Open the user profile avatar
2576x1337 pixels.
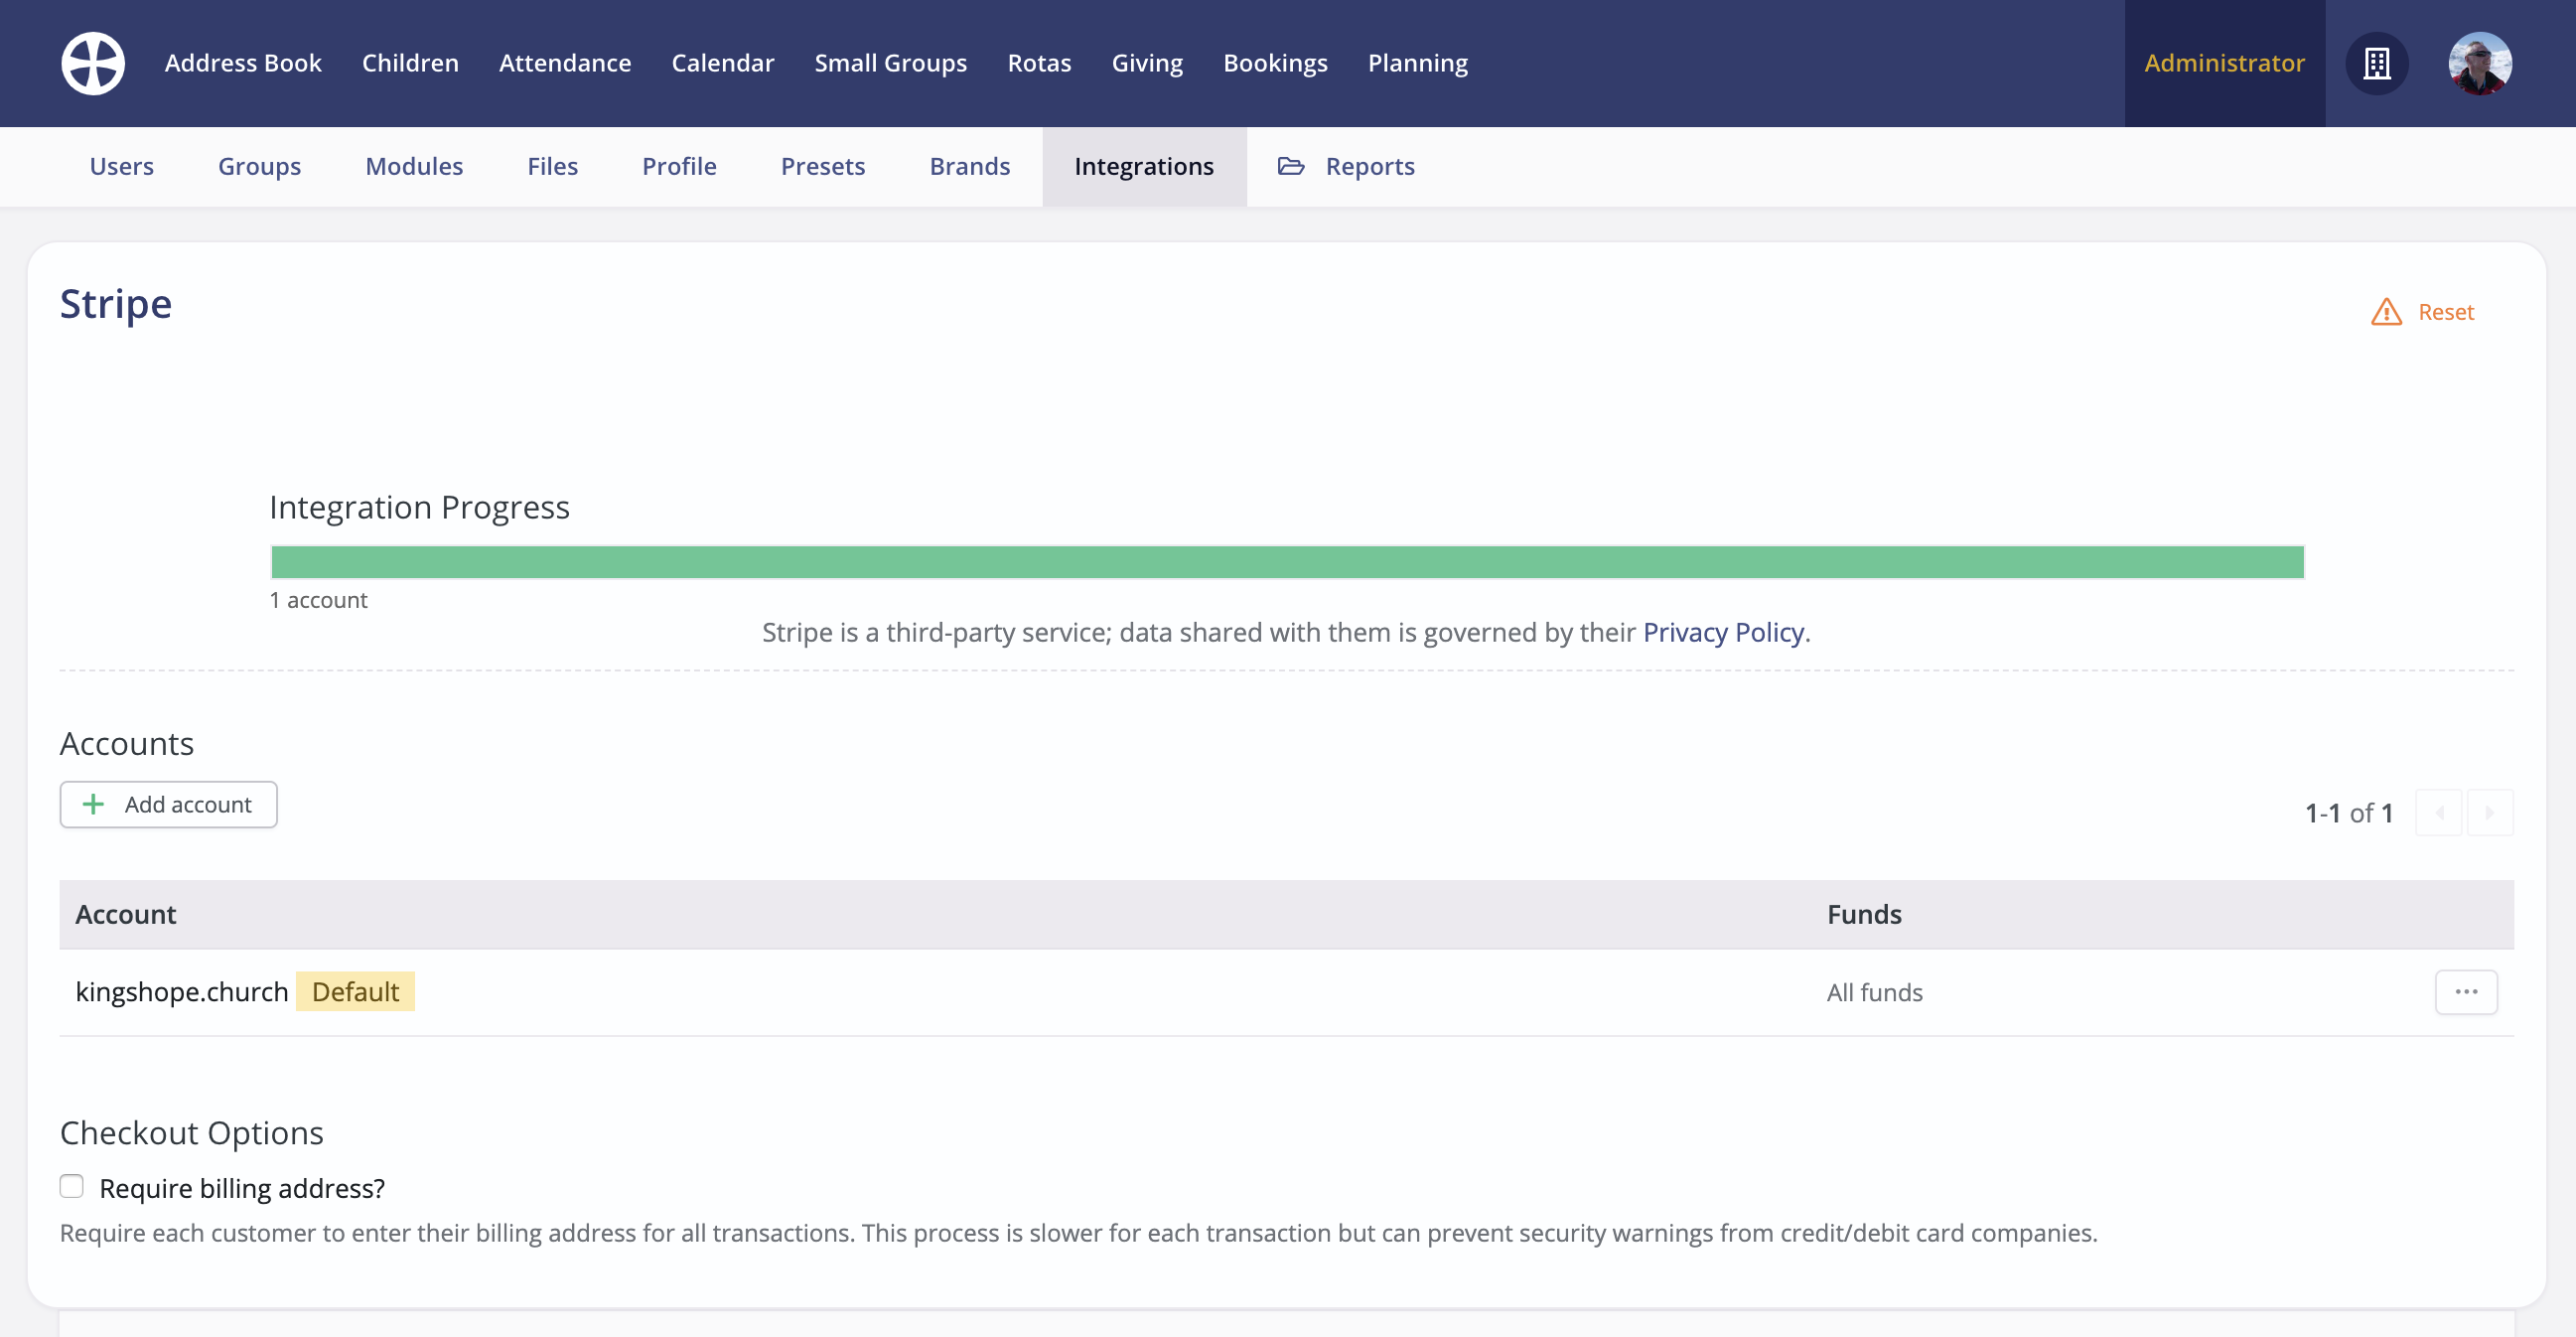(2479, 63)
